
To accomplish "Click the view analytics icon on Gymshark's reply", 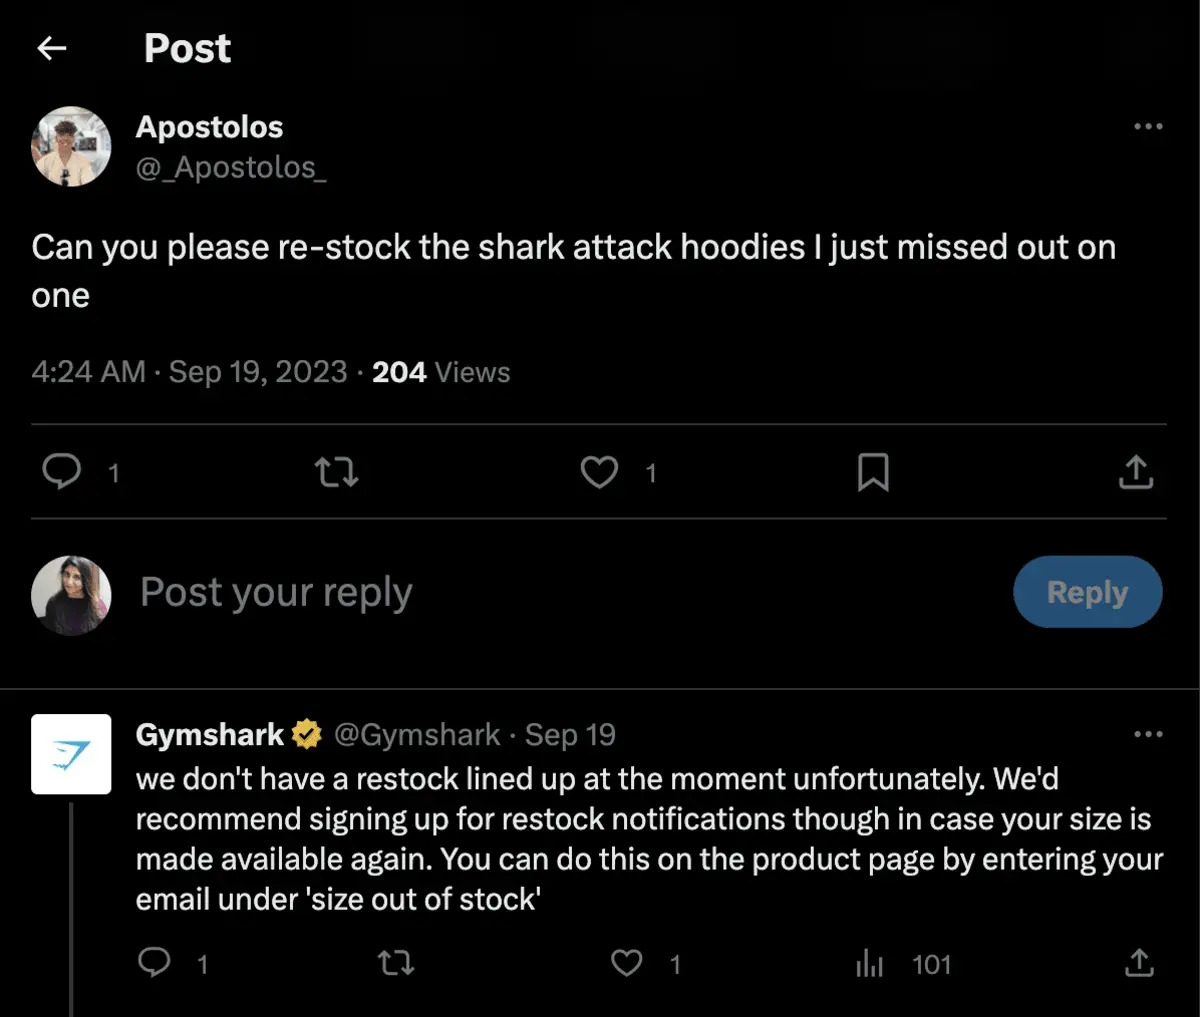I will tap(870, 963).
